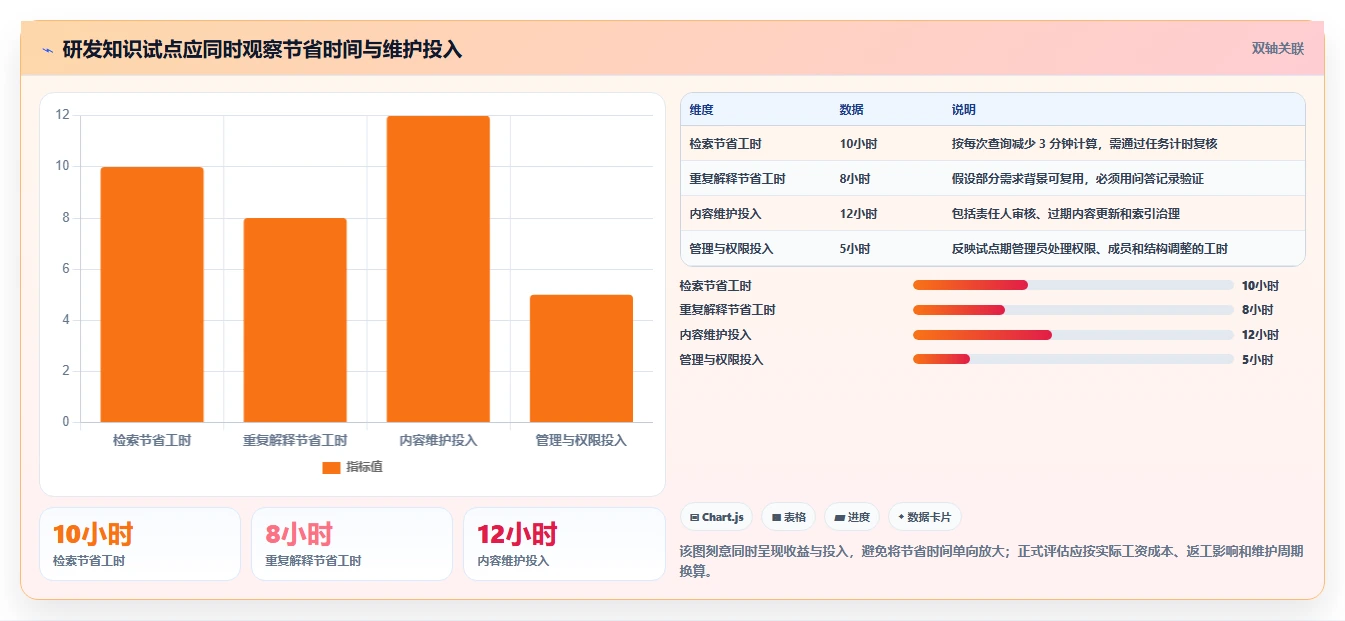The height and width of the screenshot is (621, 1345).
Task: Click the 12小时 cell in the table
Action: (858, 214)
